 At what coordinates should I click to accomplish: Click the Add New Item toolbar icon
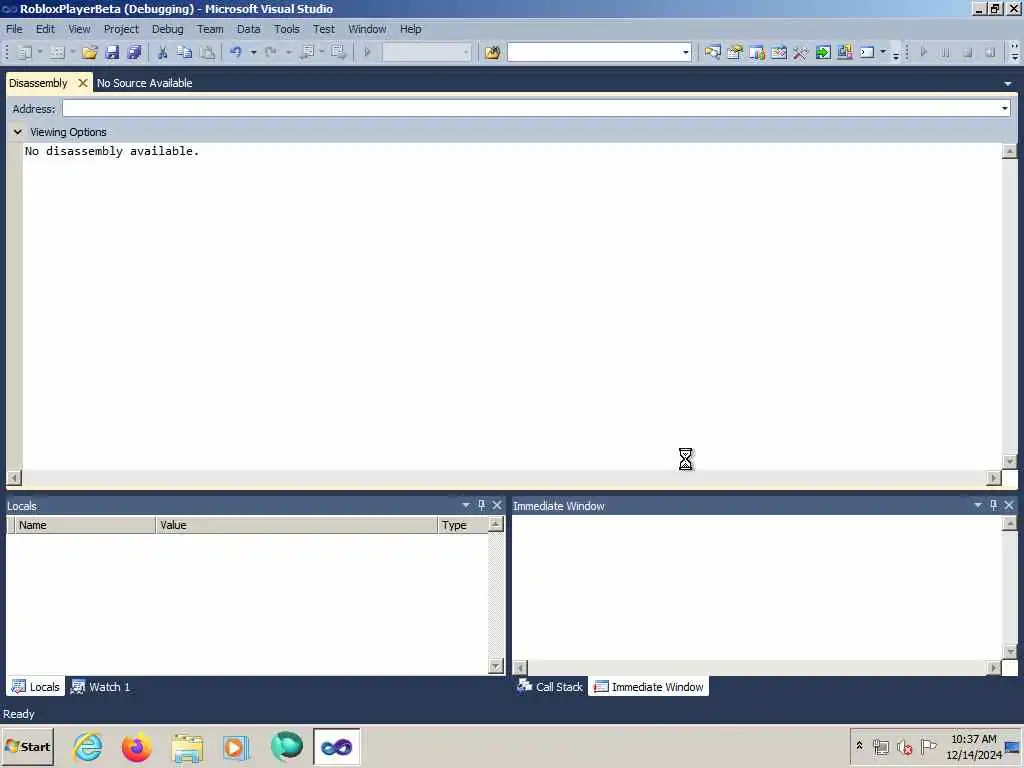click(57, 52)
